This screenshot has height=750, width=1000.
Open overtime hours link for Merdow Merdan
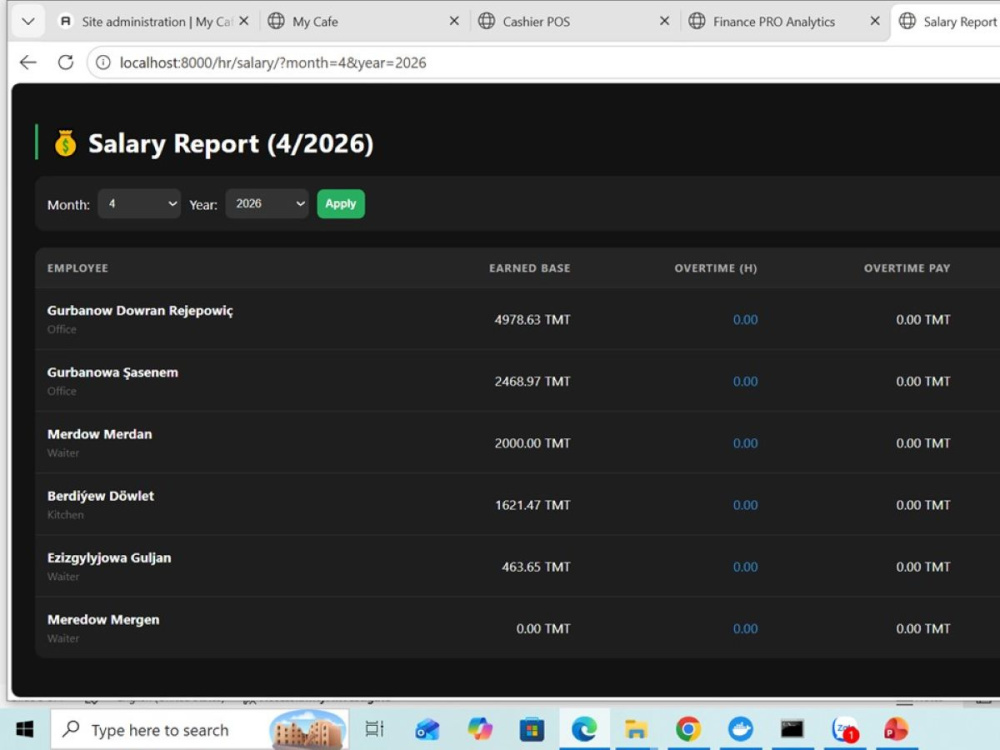click(x=745, y=443)
